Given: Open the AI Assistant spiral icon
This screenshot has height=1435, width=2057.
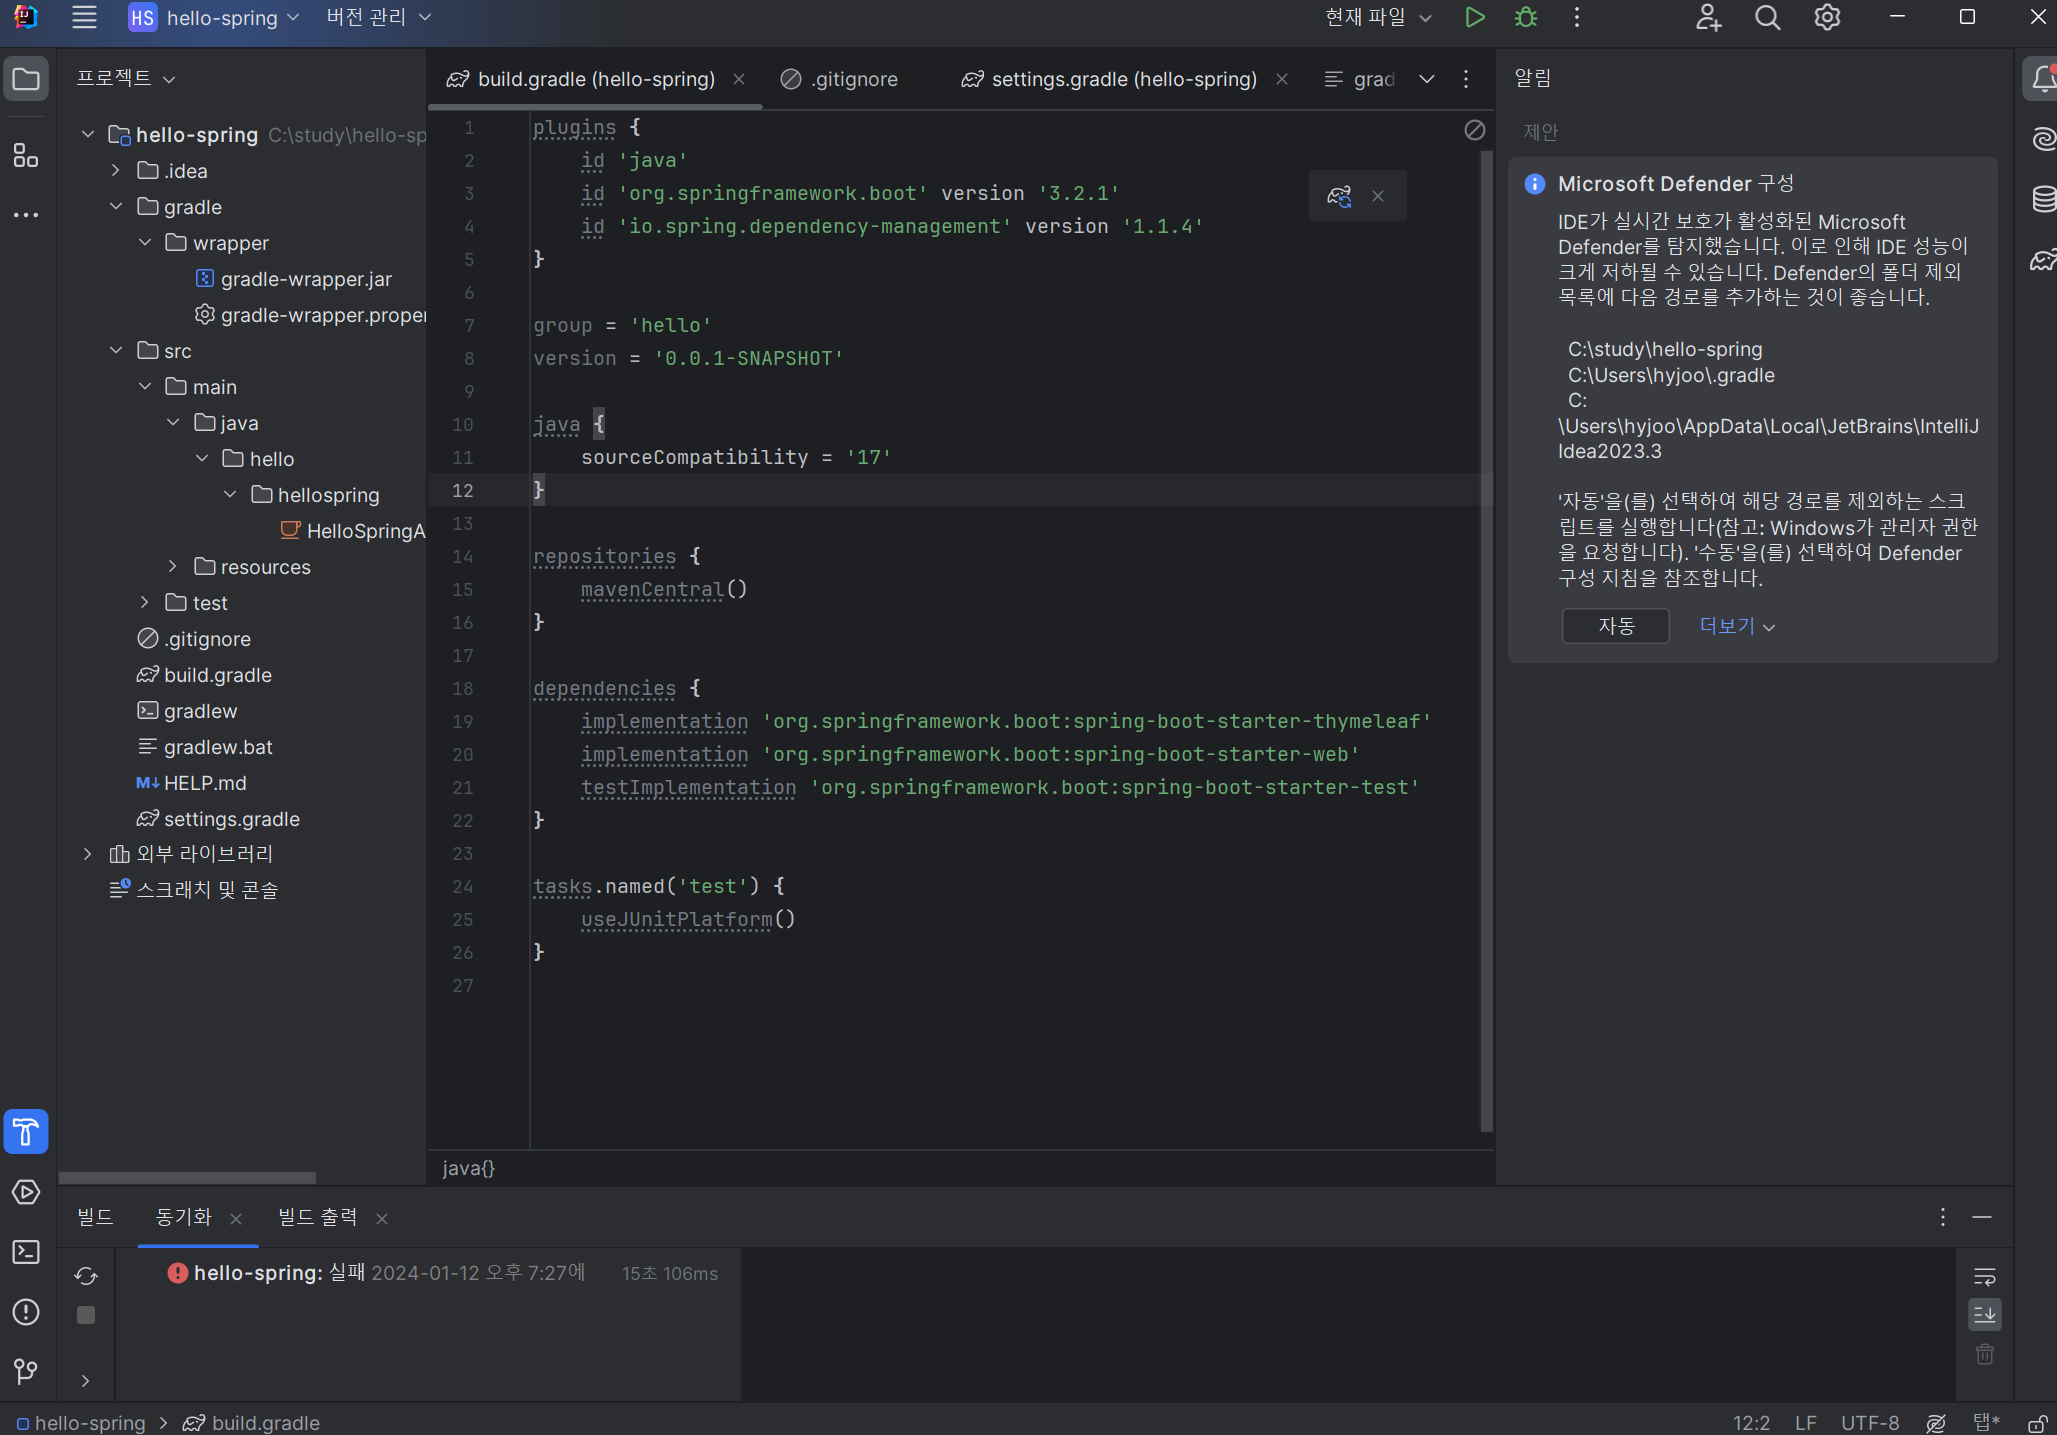Looking at the screenshot, I should [2043, 139].
